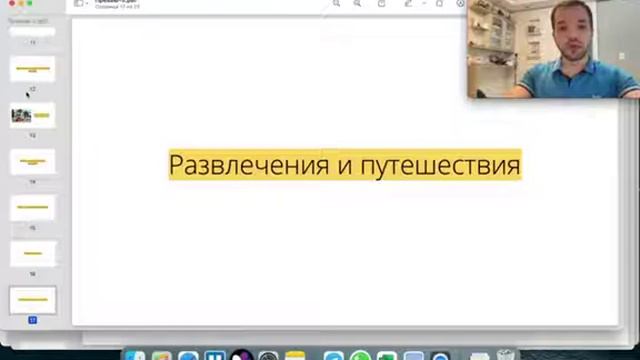Show the Markup toolbar icon
This screenshot has width=640, height=360.
(460, 3)
